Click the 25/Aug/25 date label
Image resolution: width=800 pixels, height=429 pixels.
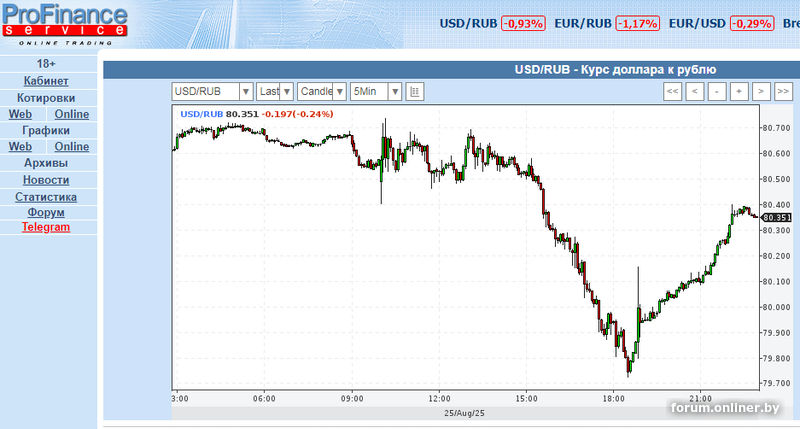(x=464, y=413)
